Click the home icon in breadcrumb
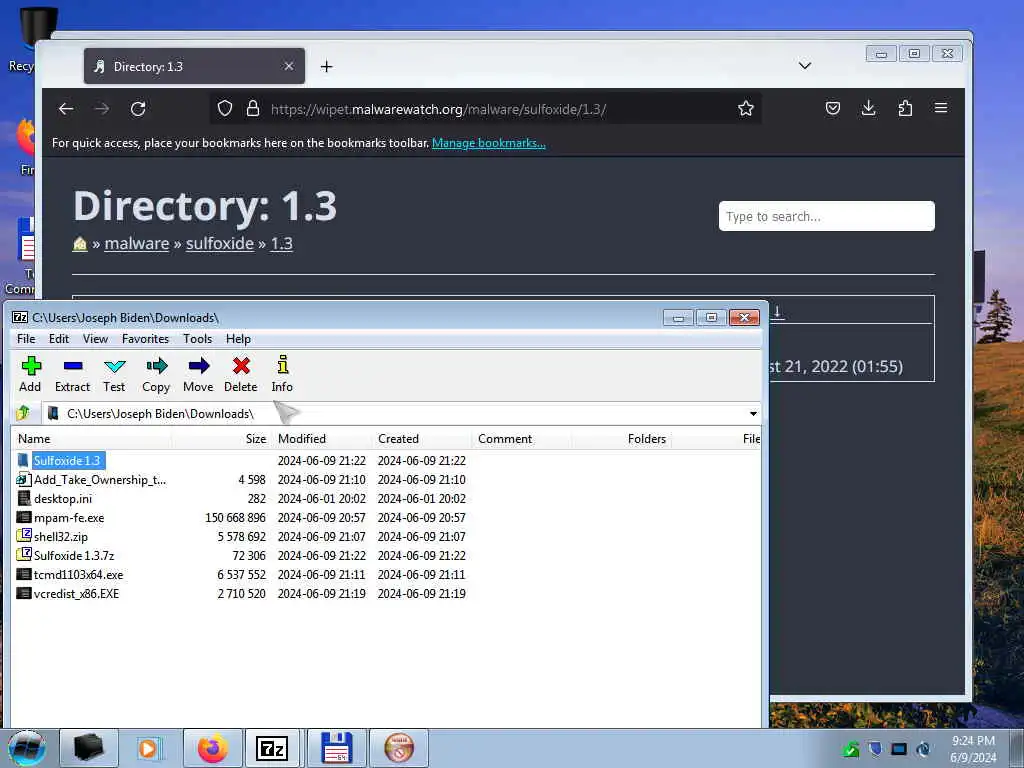The height and width of the screenshot is (768, 1024). [x=80, y=244]
